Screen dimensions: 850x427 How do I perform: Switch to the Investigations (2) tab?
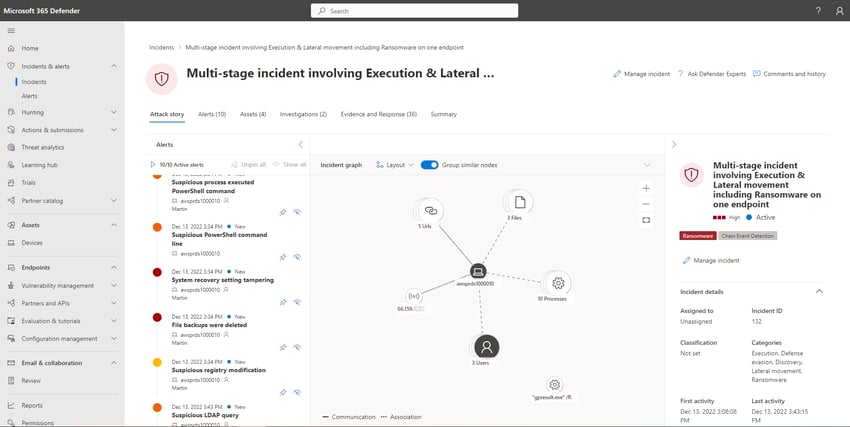point(303,114)
